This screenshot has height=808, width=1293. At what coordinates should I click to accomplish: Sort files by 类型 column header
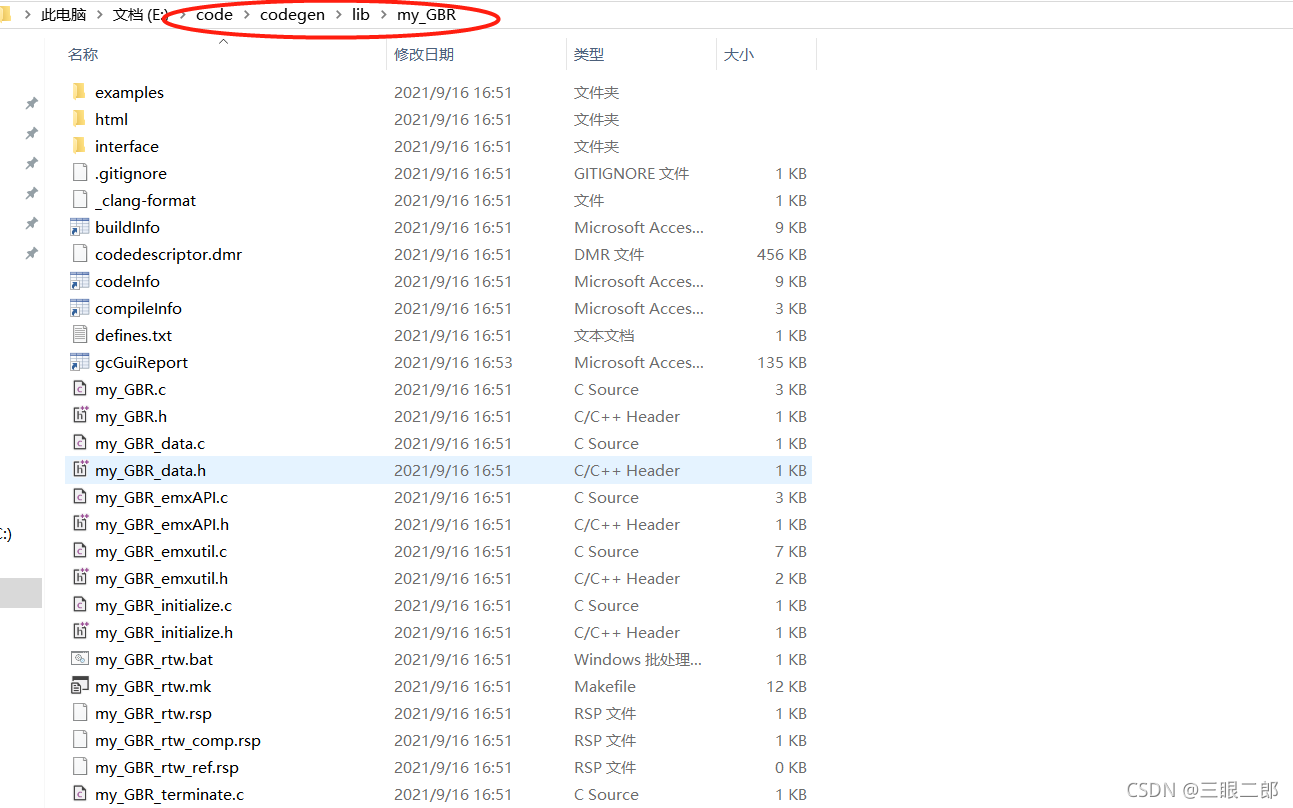[x=589, y=54]
